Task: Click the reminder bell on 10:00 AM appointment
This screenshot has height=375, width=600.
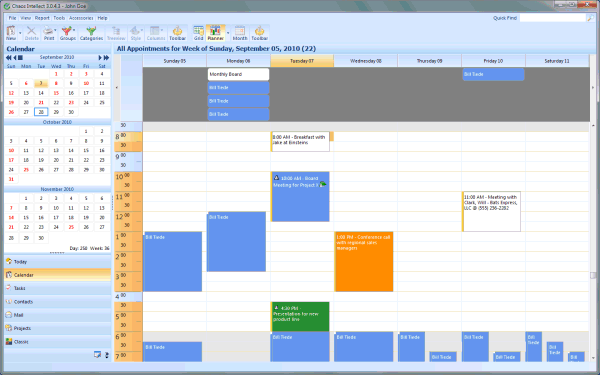Action: (x=276, y=178)
